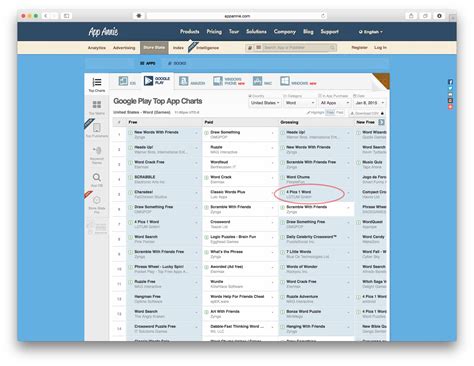474x366 pixels.
Task: Open the Top Charts sidebar icon
Action: 97,82
